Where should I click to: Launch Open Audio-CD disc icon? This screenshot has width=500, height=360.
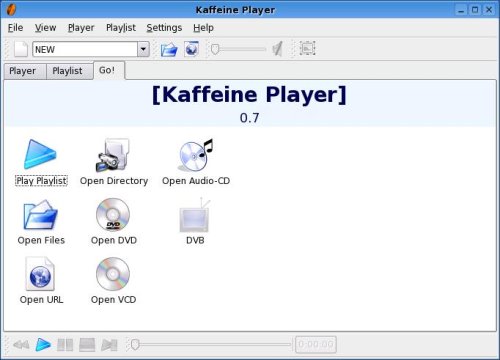[x=196, y=155]
